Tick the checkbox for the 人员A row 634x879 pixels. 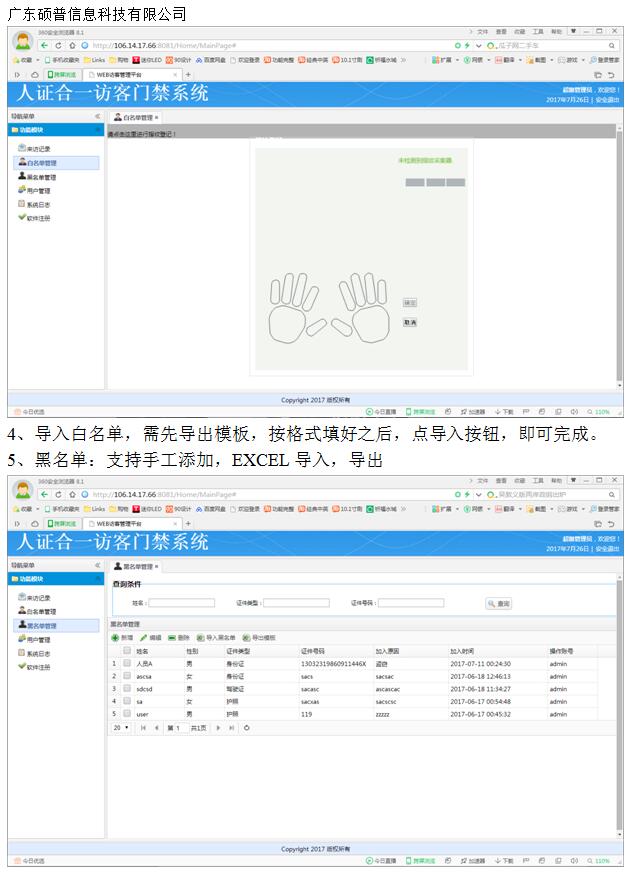click(127, 663)
